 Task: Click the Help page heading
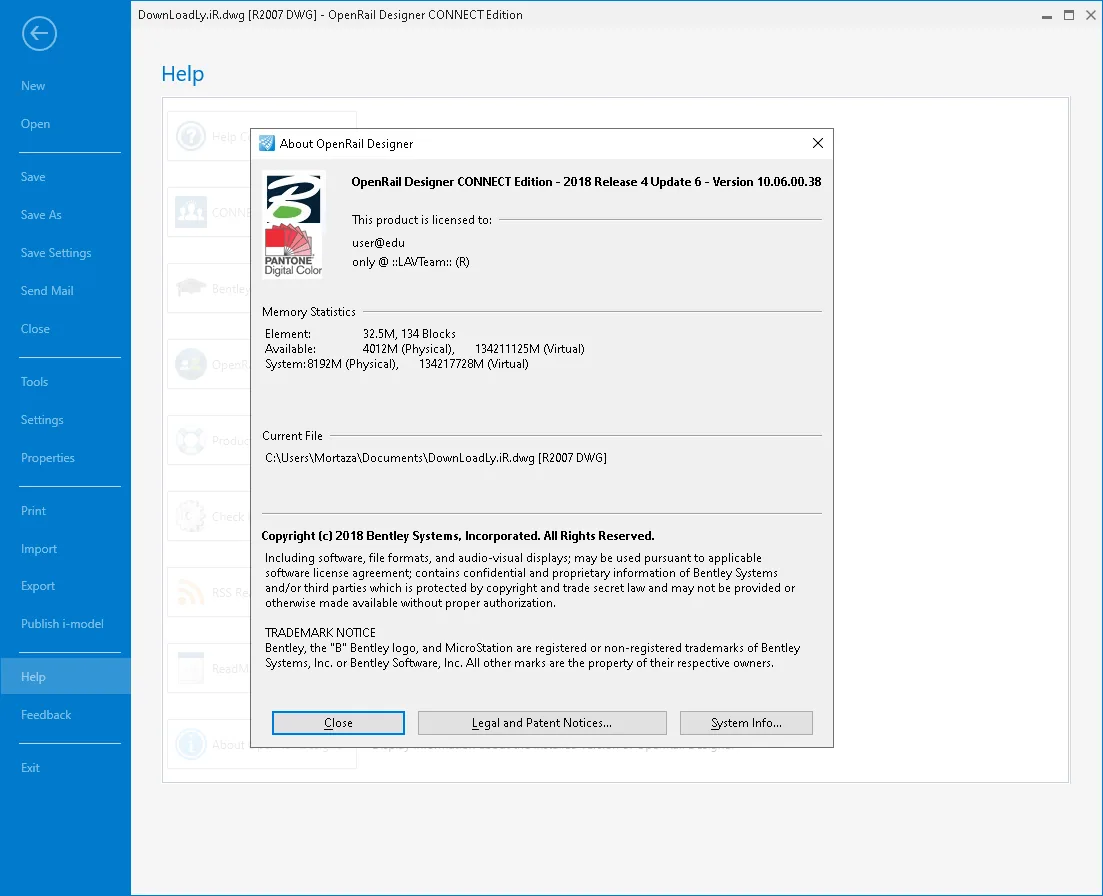tap(183, 74)
